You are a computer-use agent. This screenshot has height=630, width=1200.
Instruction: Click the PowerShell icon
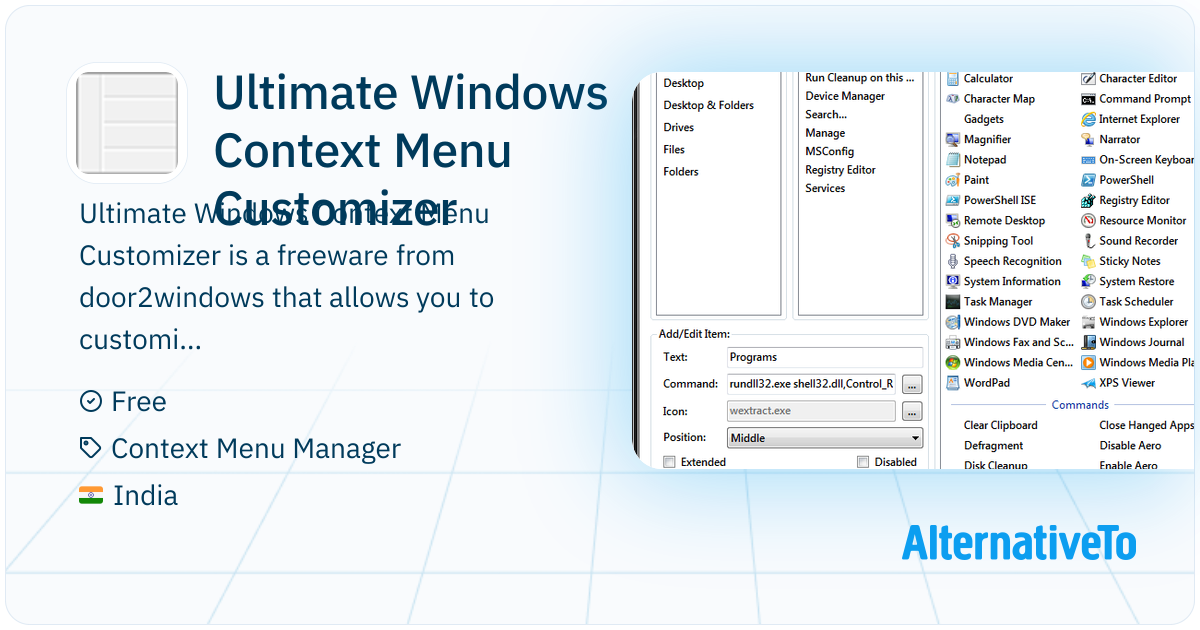pos(1089,180)
